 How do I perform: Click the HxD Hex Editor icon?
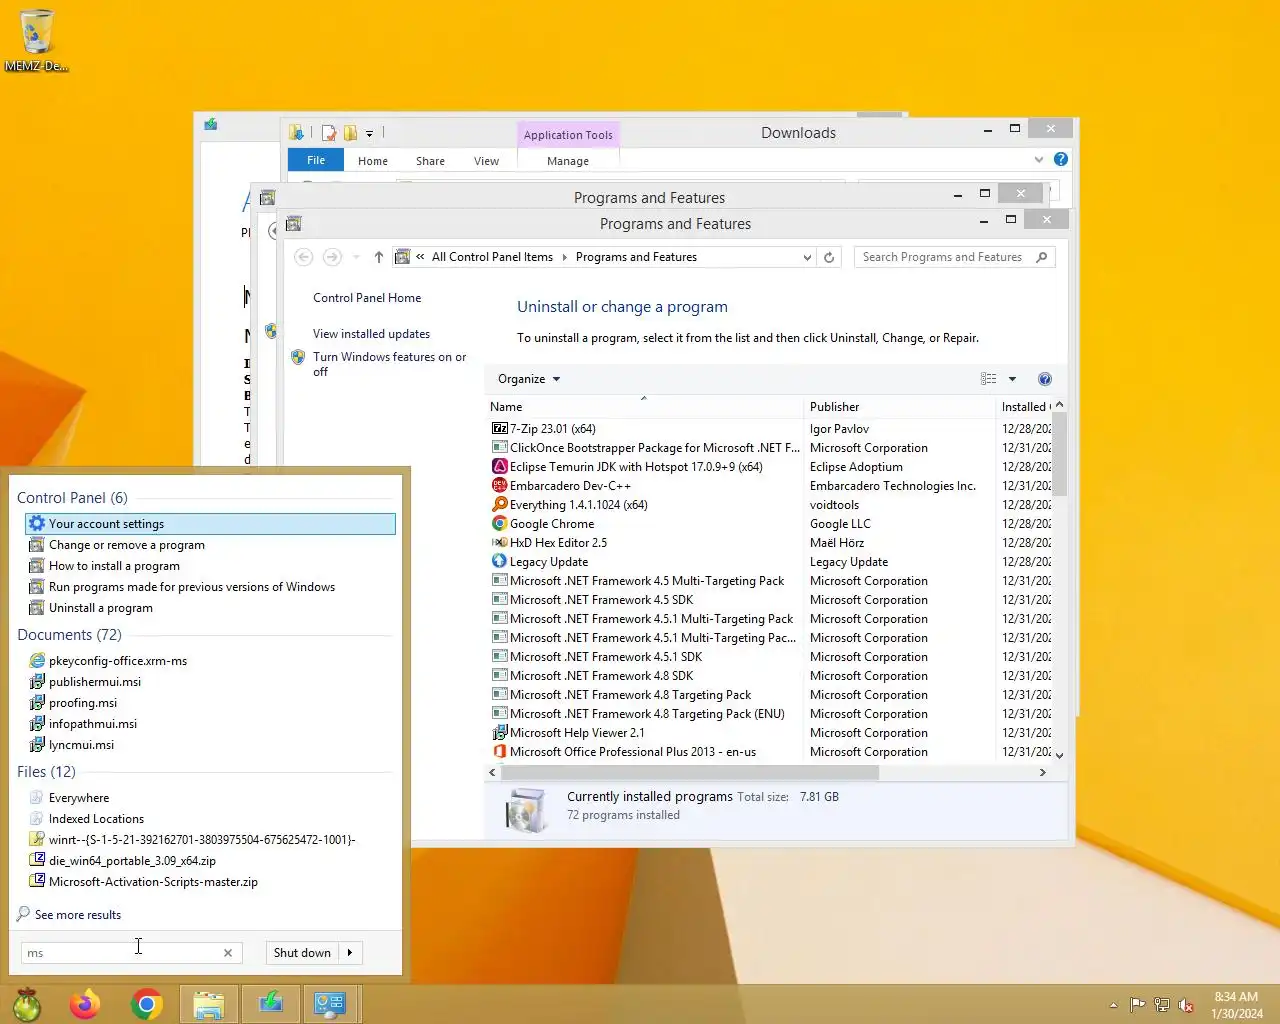point(500,542)
